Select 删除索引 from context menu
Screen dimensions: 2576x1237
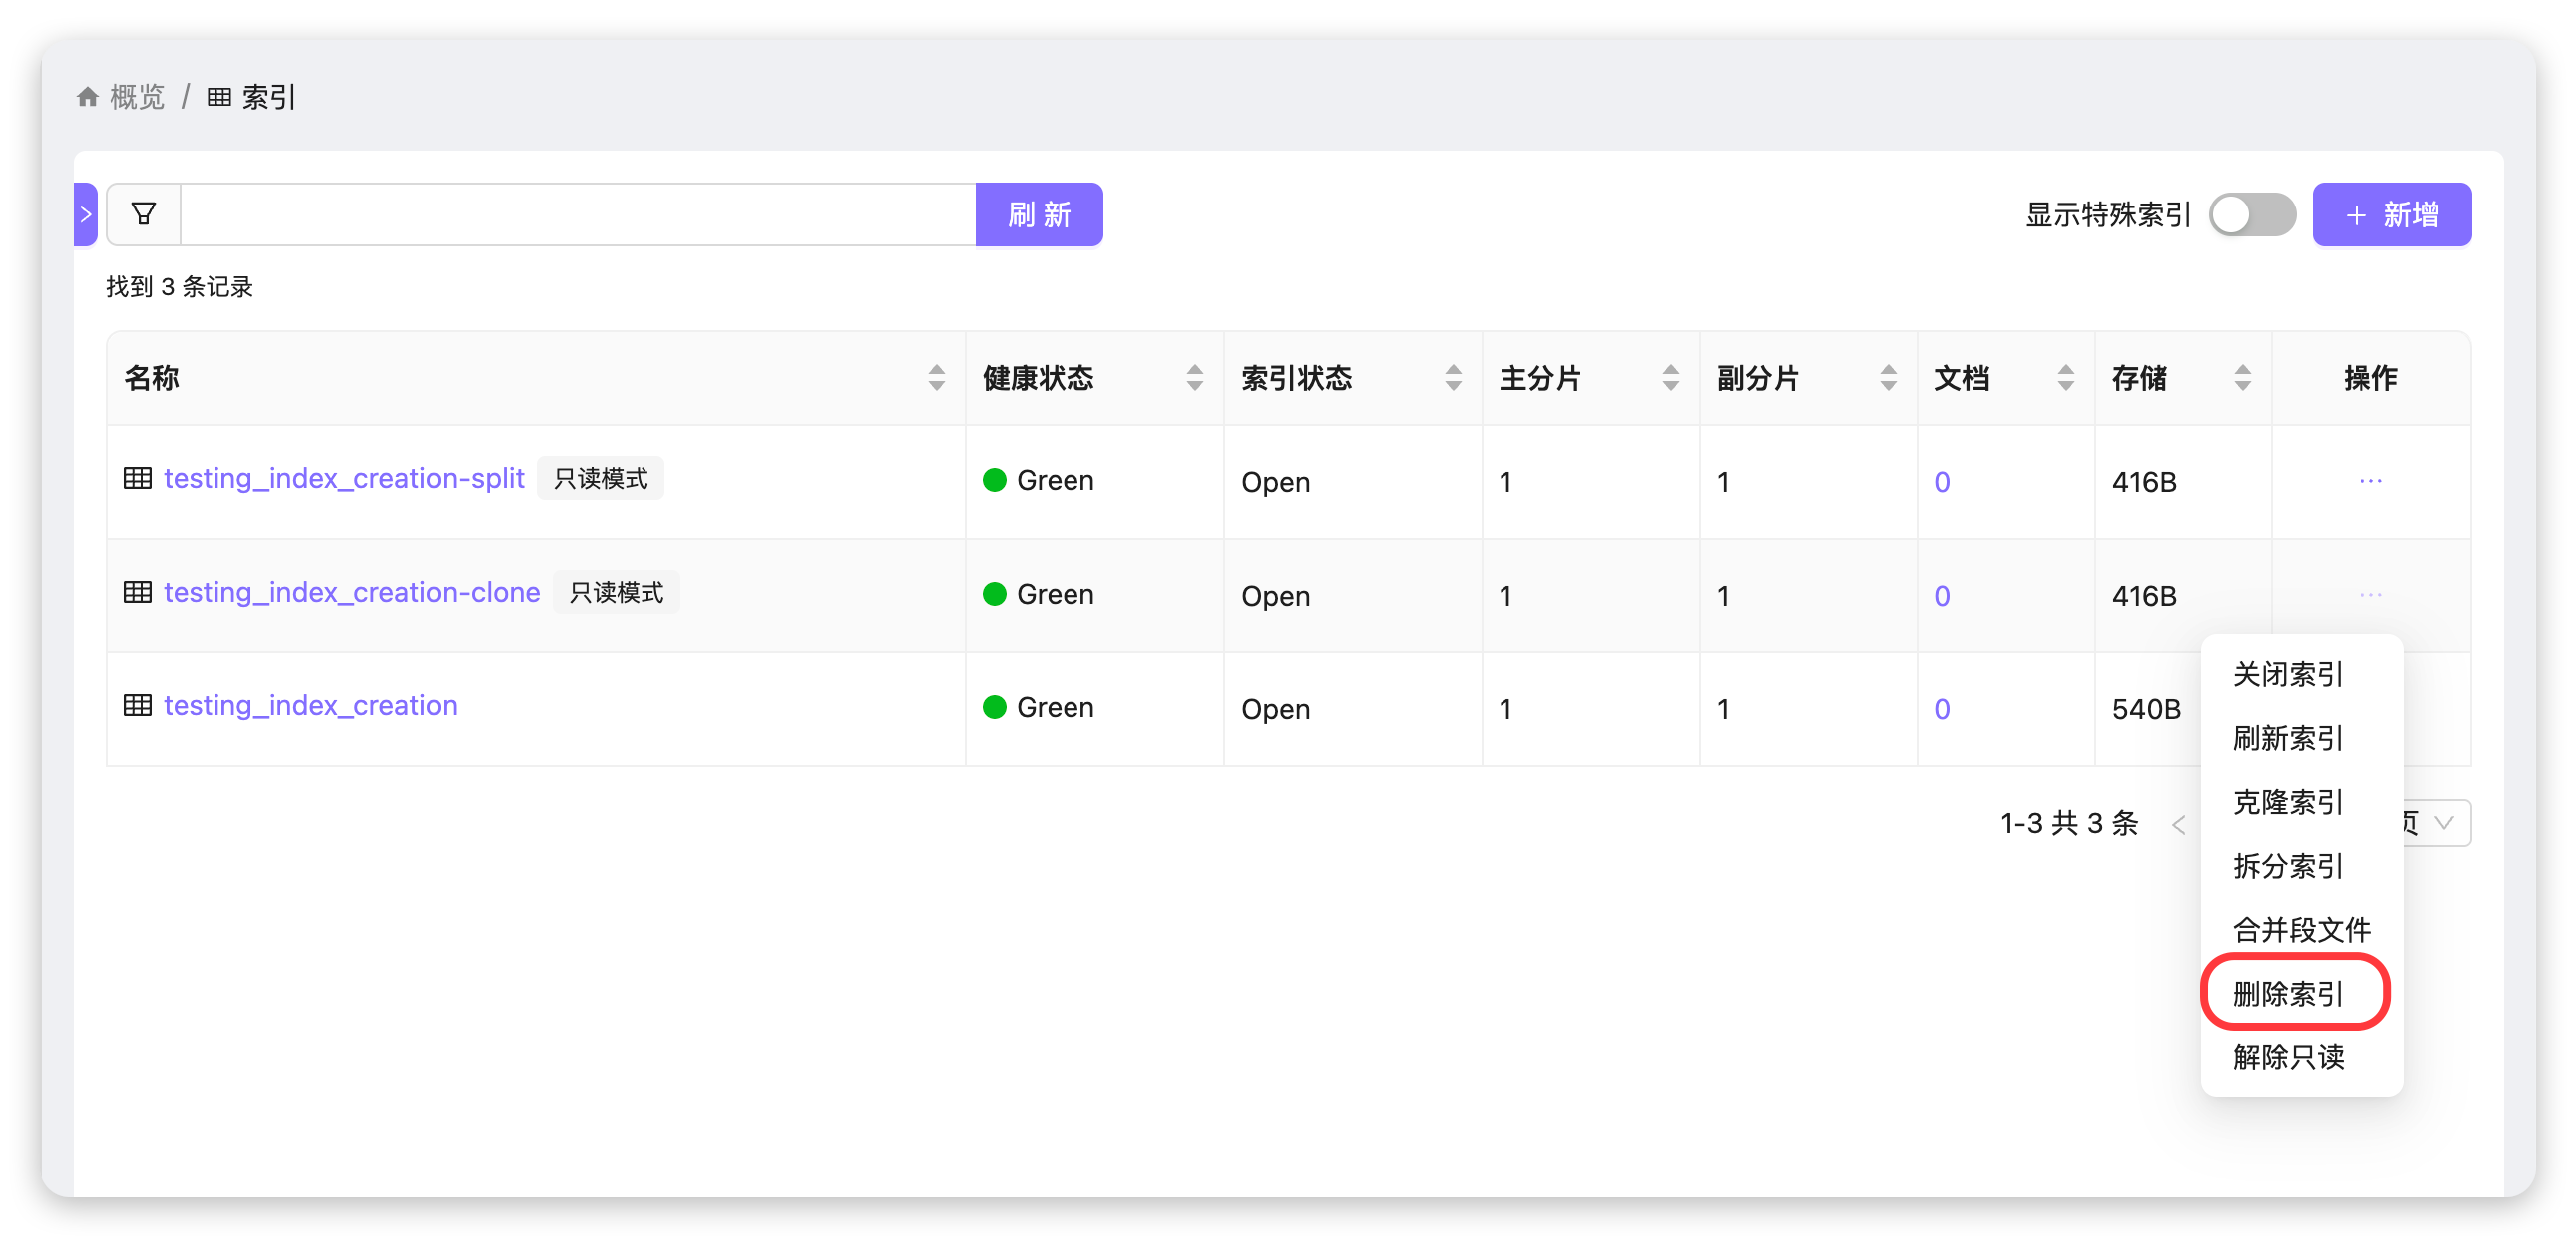tap(2287, 993)
